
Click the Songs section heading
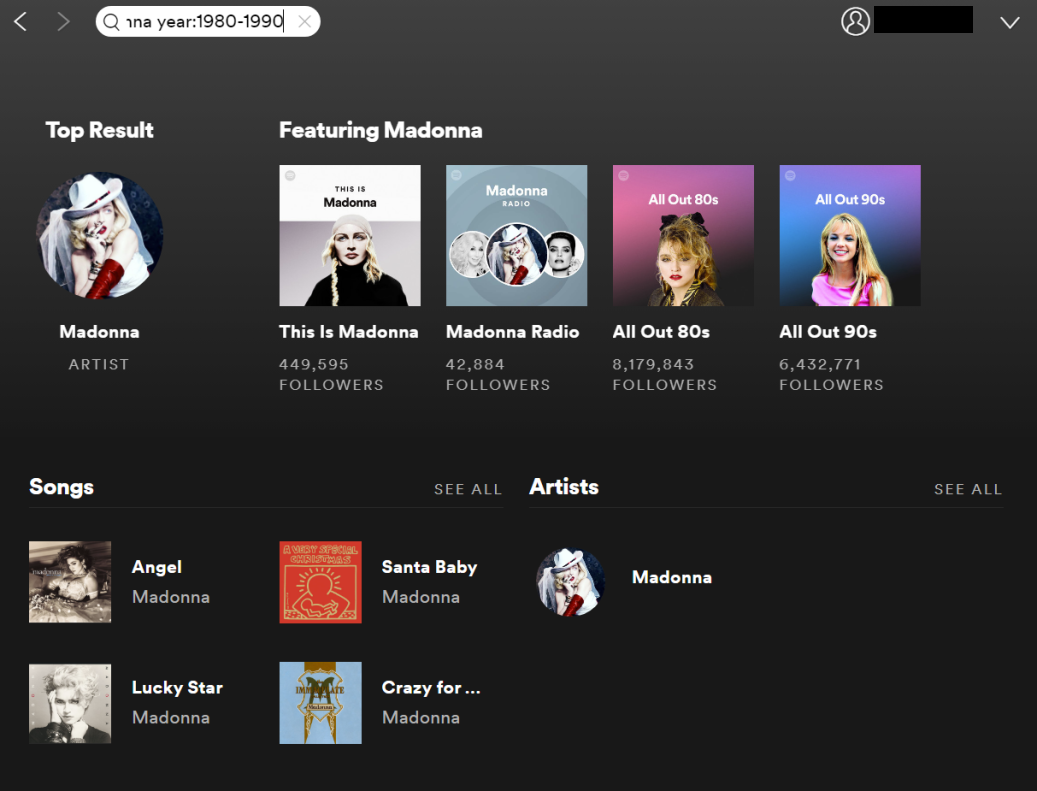(62, 487)
